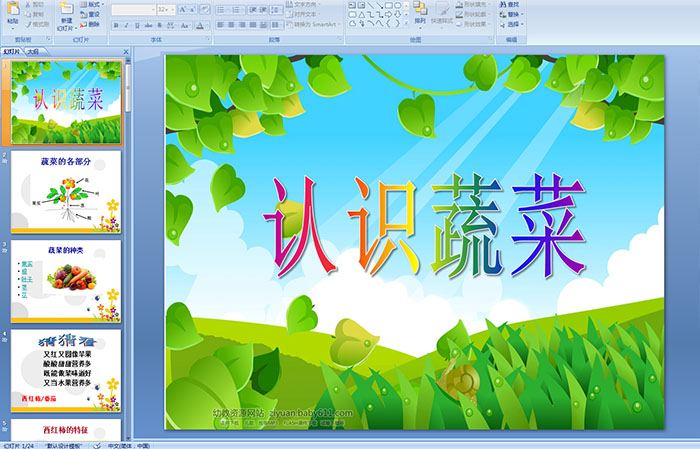The width and height of the screenshot is (700, 449).
Task: Open the font name dropdown
Action: click(153, 9)
